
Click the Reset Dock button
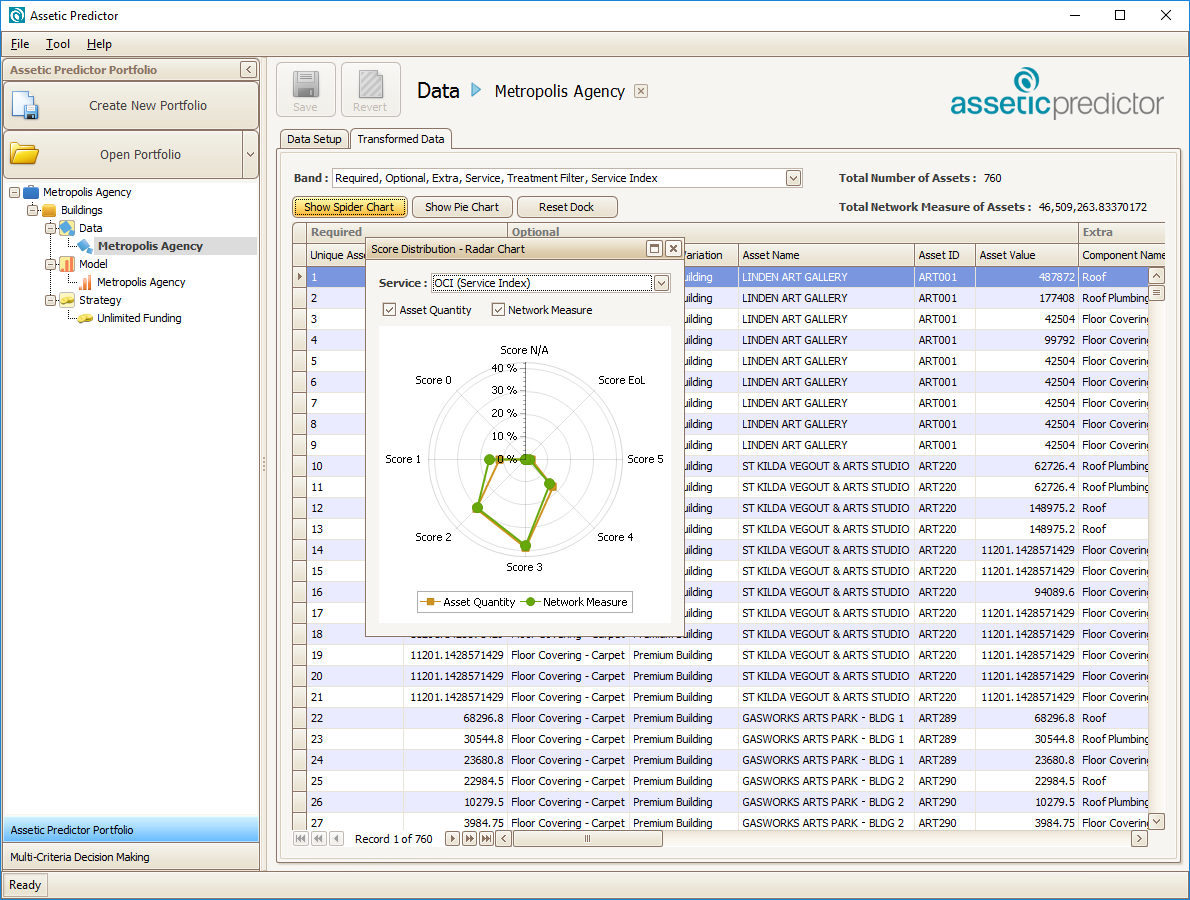point(567,207)
